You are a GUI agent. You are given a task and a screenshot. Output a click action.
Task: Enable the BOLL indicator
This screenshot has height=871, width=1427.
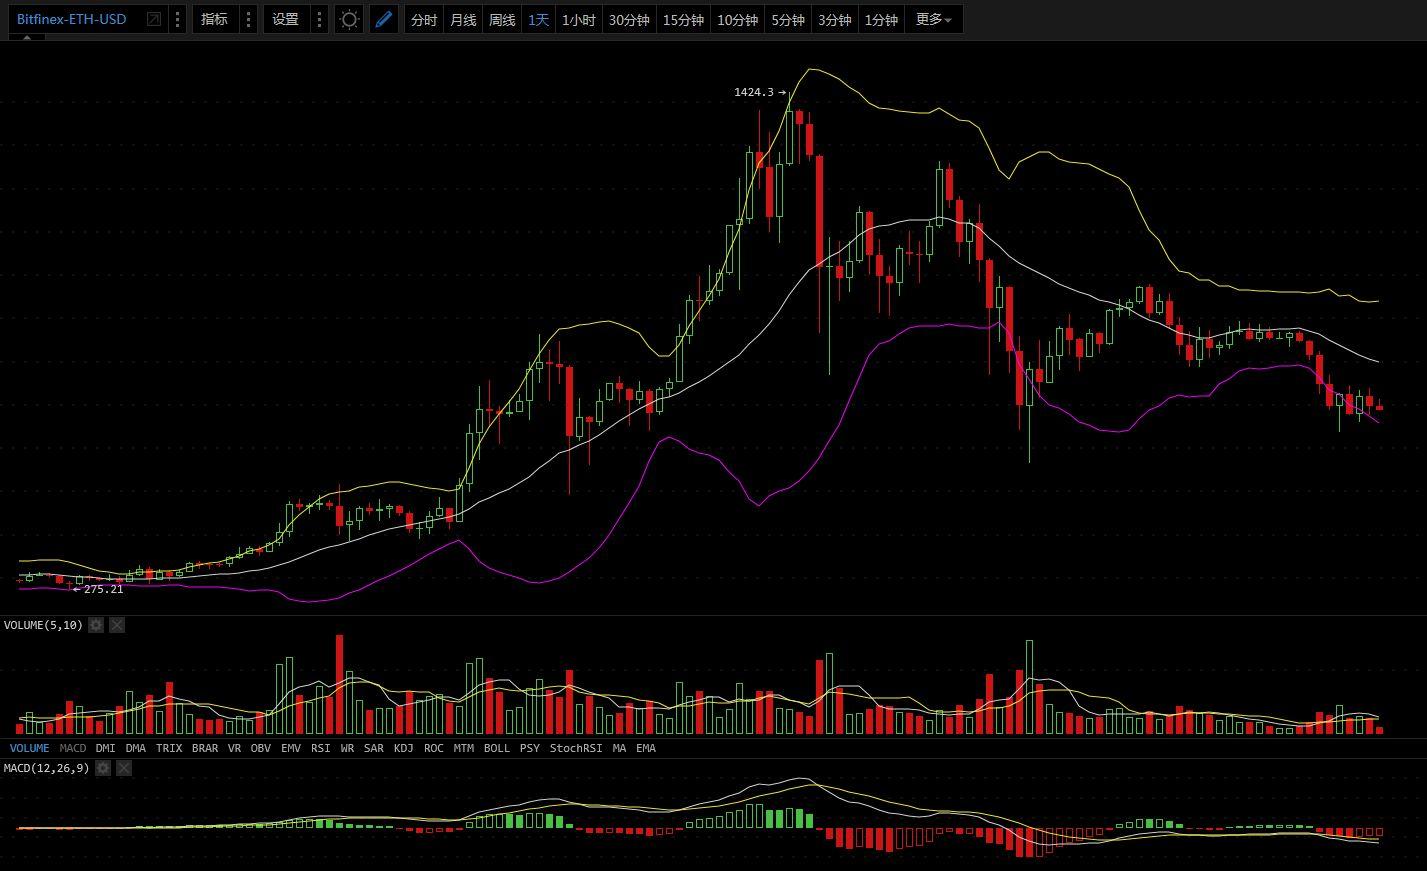497,748
